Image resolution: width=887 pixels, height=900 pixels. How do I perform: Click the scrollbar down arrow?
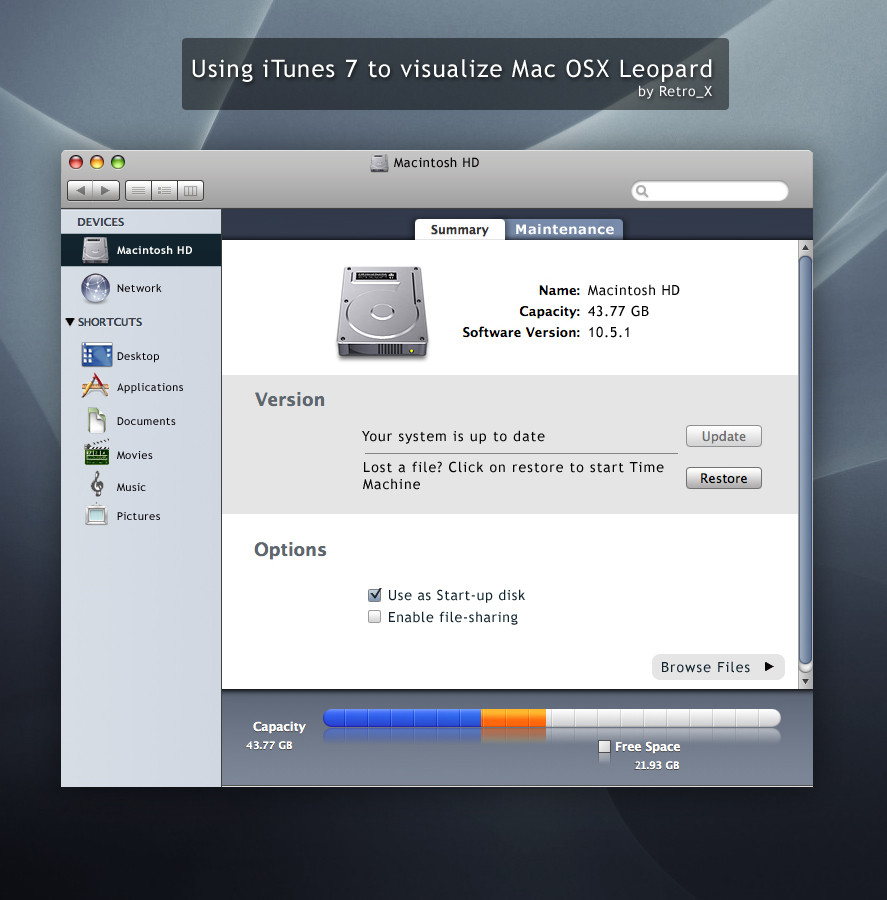[x=805, y=681]
